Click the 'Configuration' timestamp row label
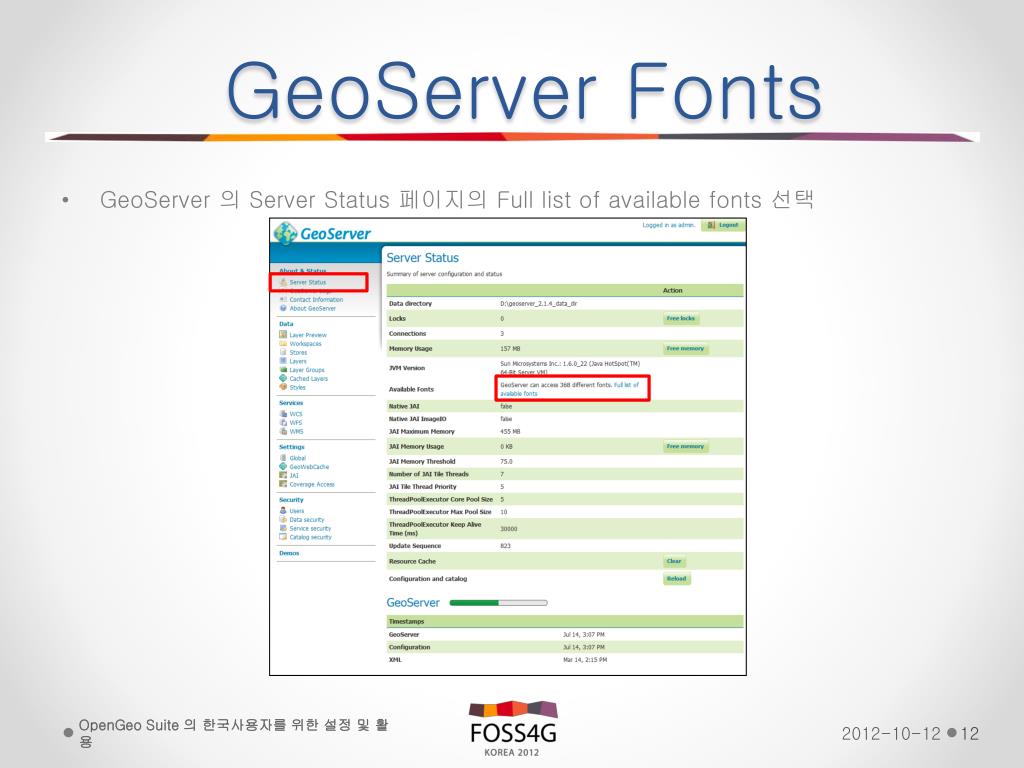Screen dimensions: 1024x768 pos(409,647)
